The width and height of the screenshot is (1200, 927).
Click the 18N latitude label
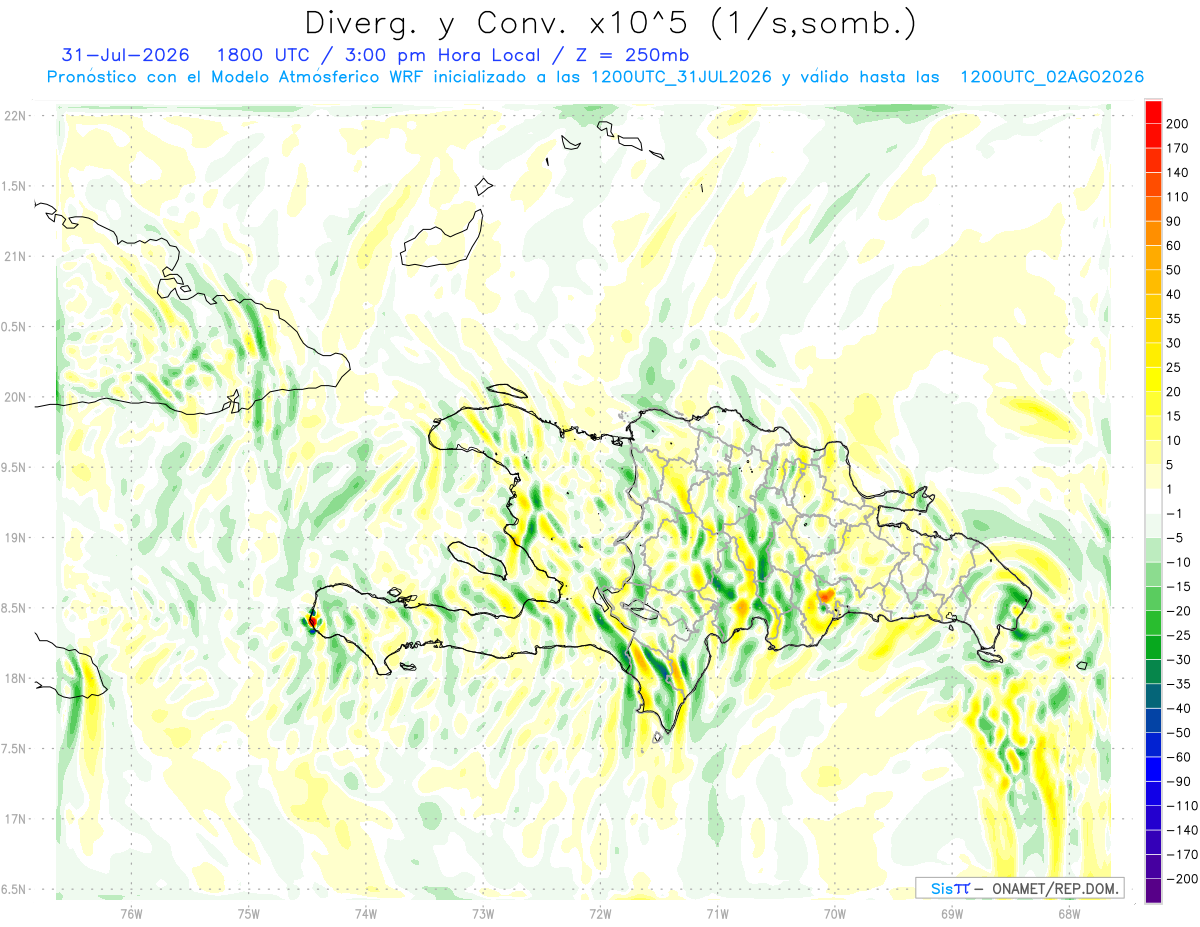coord(14,678)
